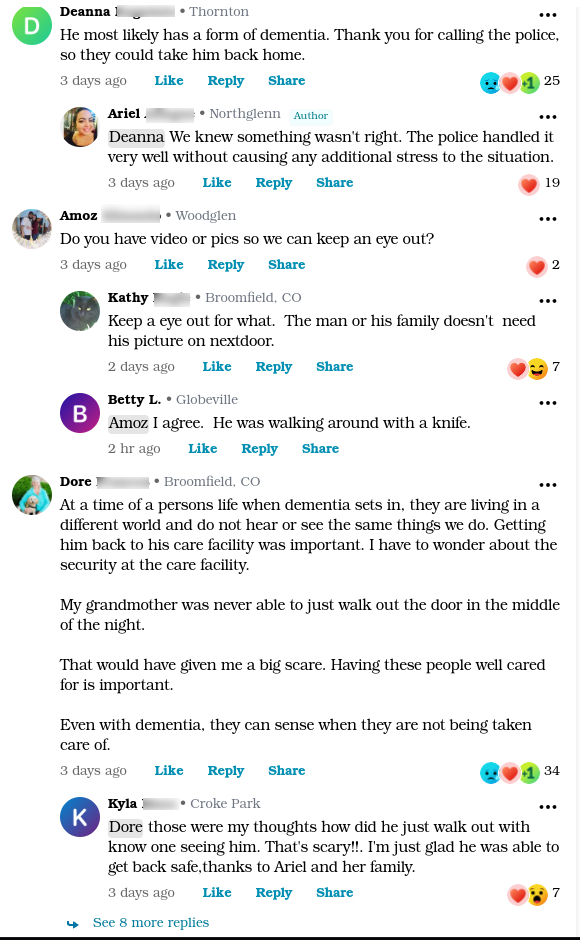
Task: Click the reaction emojis on Deanna's comment
Action: coord(510,82)
